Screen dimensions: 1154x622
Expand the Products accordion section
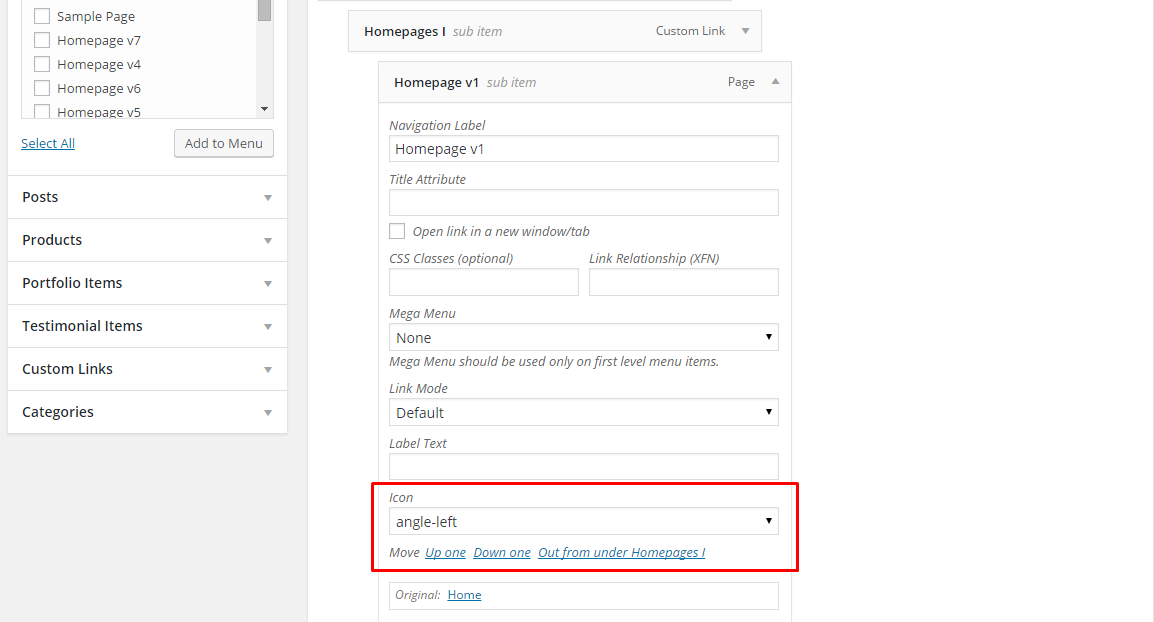click(267, 241)
